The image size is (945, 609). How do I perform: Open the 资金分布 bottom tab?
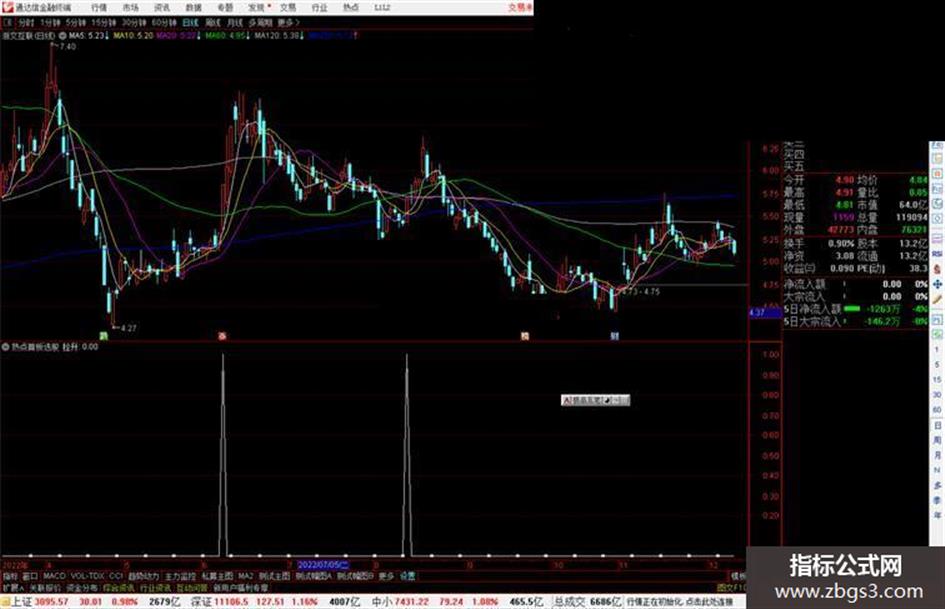tap(81, 587)
